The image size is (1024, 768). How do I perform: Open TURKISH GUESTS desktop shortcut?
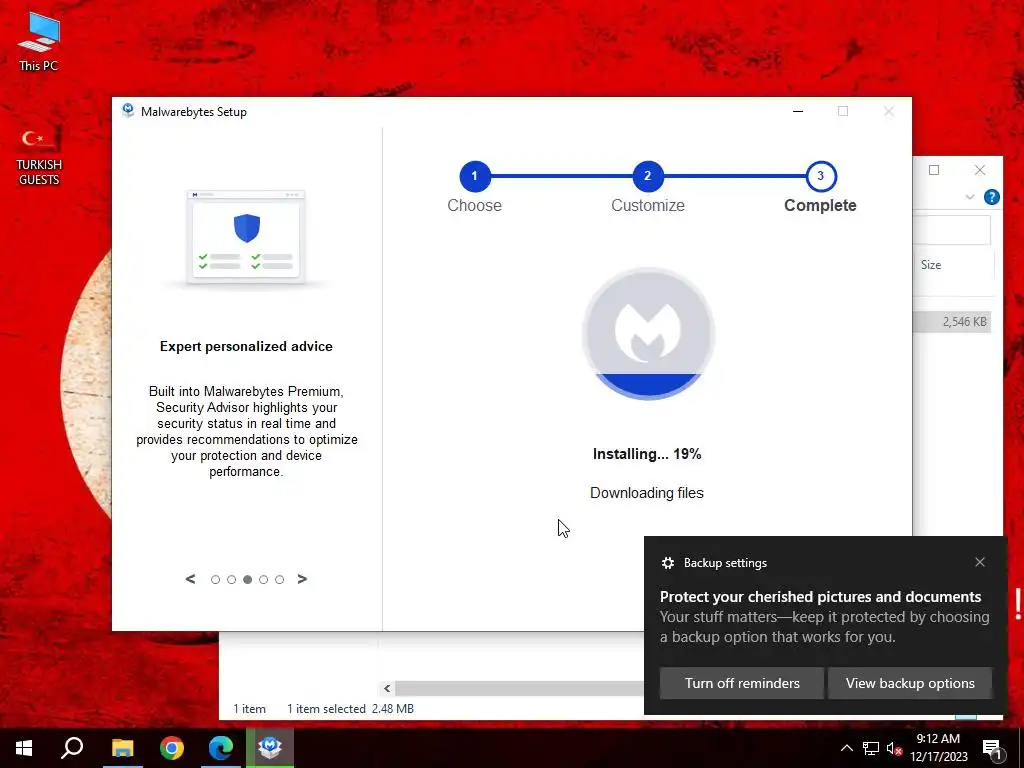39,157
